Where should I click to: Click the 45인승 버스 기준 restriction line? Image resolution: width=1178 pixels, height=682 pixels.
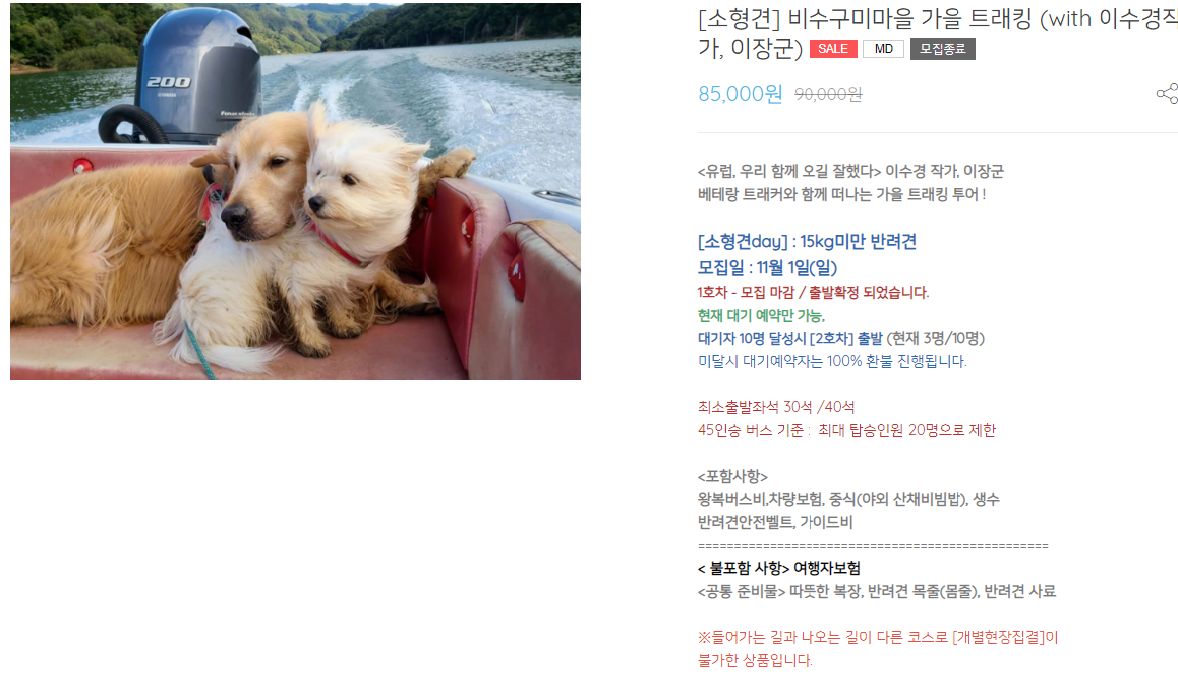tap(847, 430)
